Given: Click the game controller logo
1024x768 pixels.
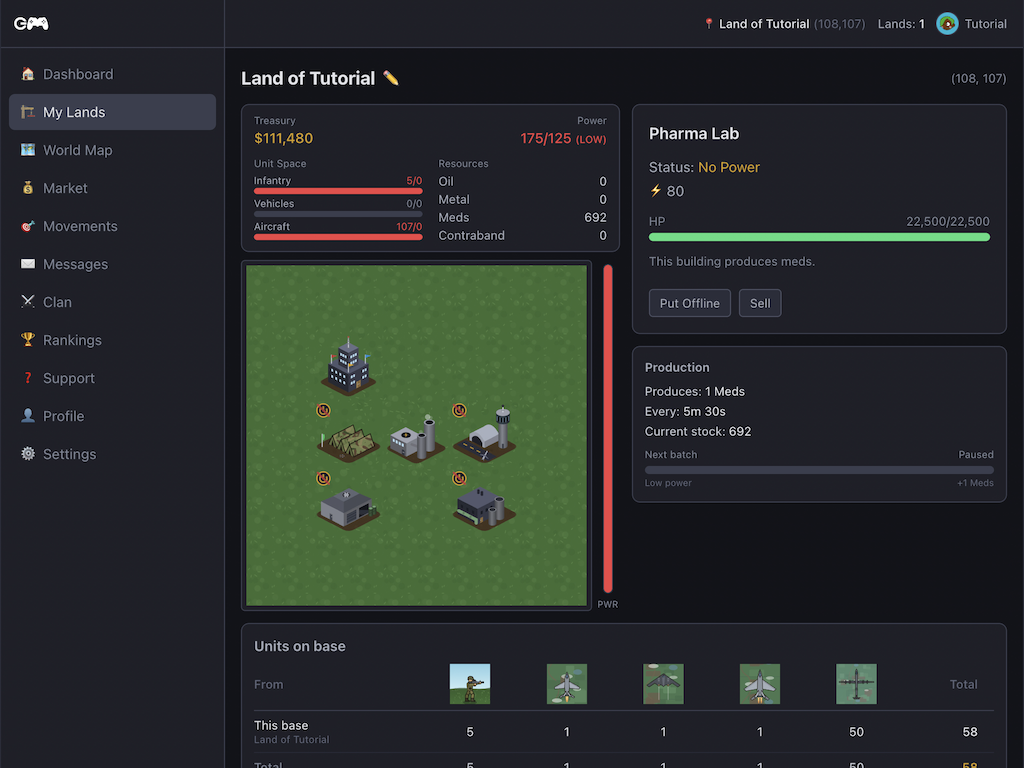Looking at the screenshot, I should pos(31,24).
